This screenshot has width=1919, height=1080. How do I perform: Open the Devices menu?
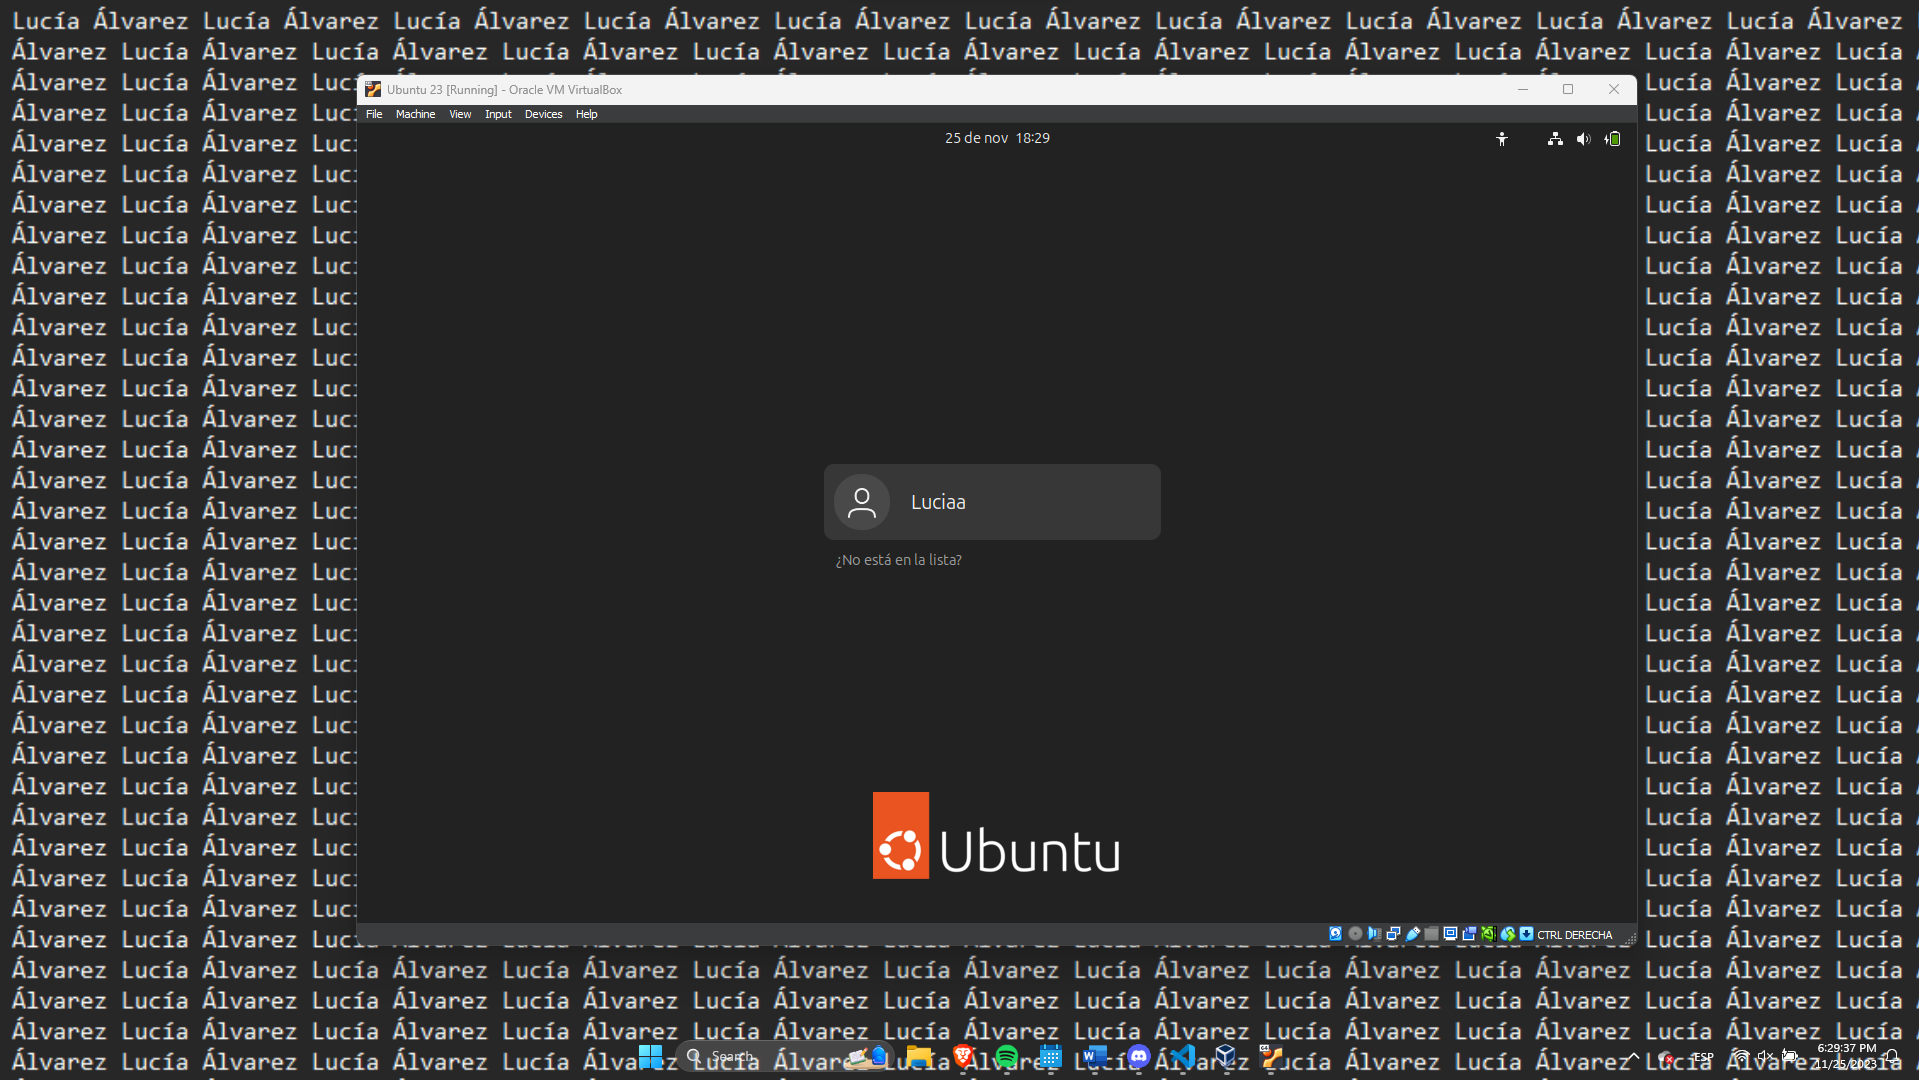point(543,114)
